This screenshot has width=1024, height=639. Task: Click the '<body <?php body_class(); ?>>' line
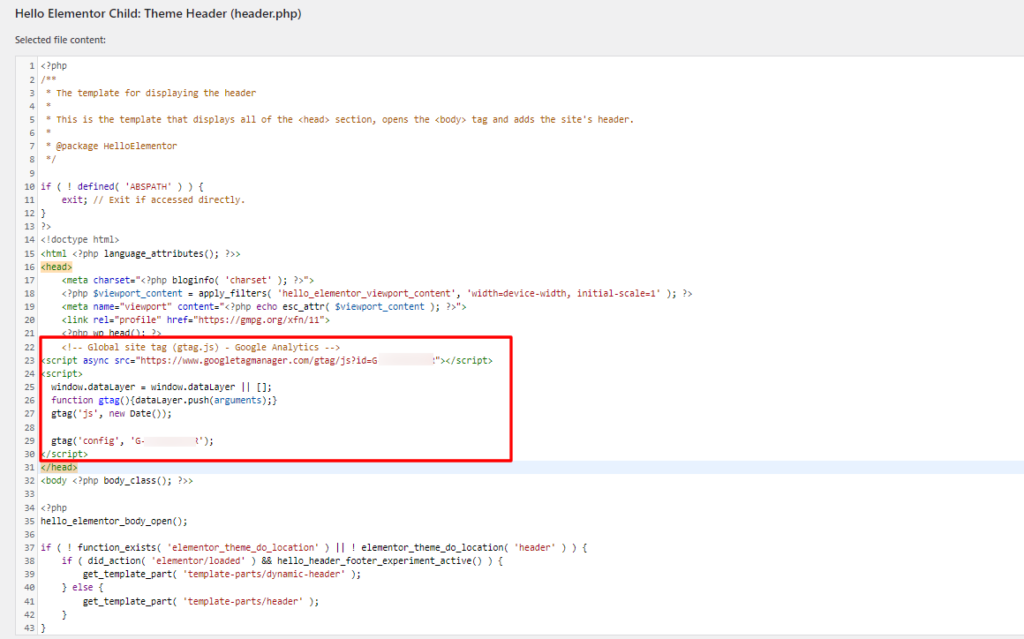pyautogui.click(x=117, y=481)
